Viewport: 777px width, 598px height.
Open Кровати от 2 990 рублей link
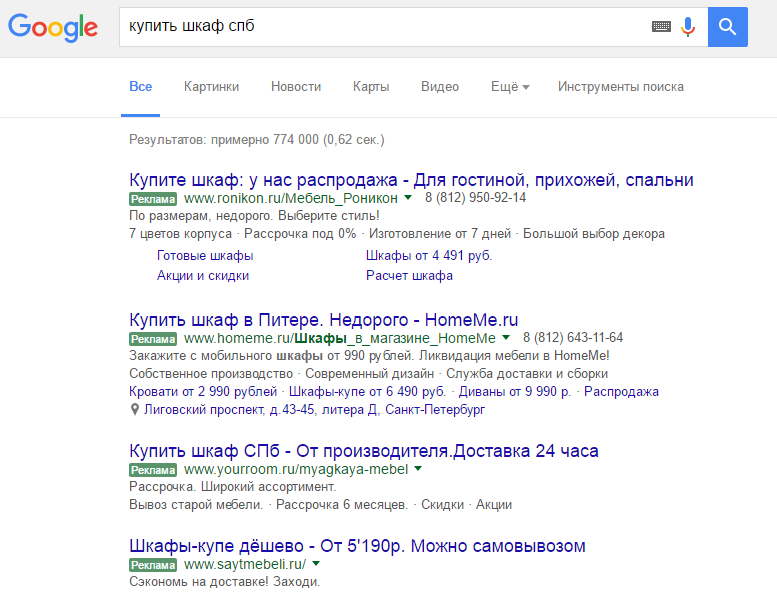tap(203, 391)
